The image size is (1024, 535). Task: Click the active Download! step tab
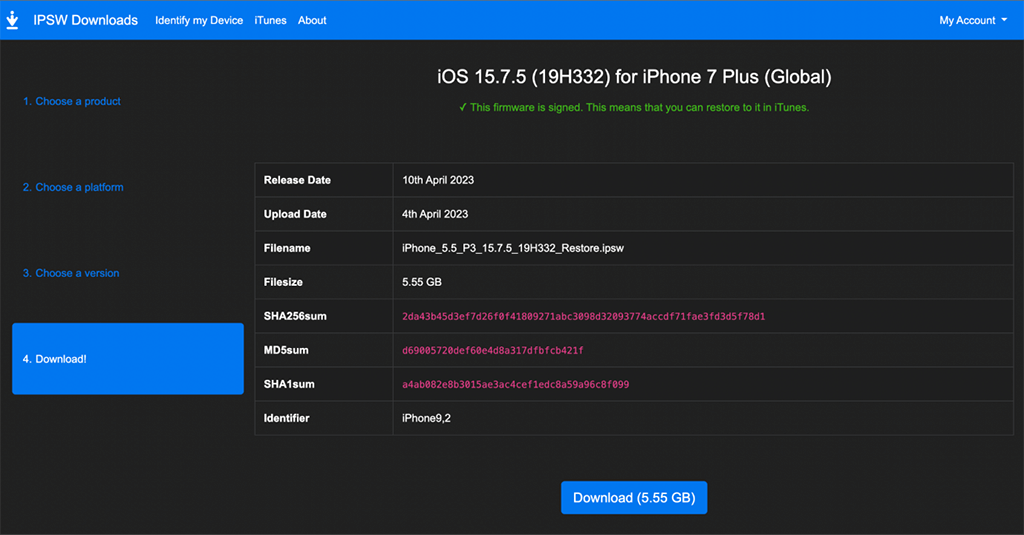tap(127, 359)
